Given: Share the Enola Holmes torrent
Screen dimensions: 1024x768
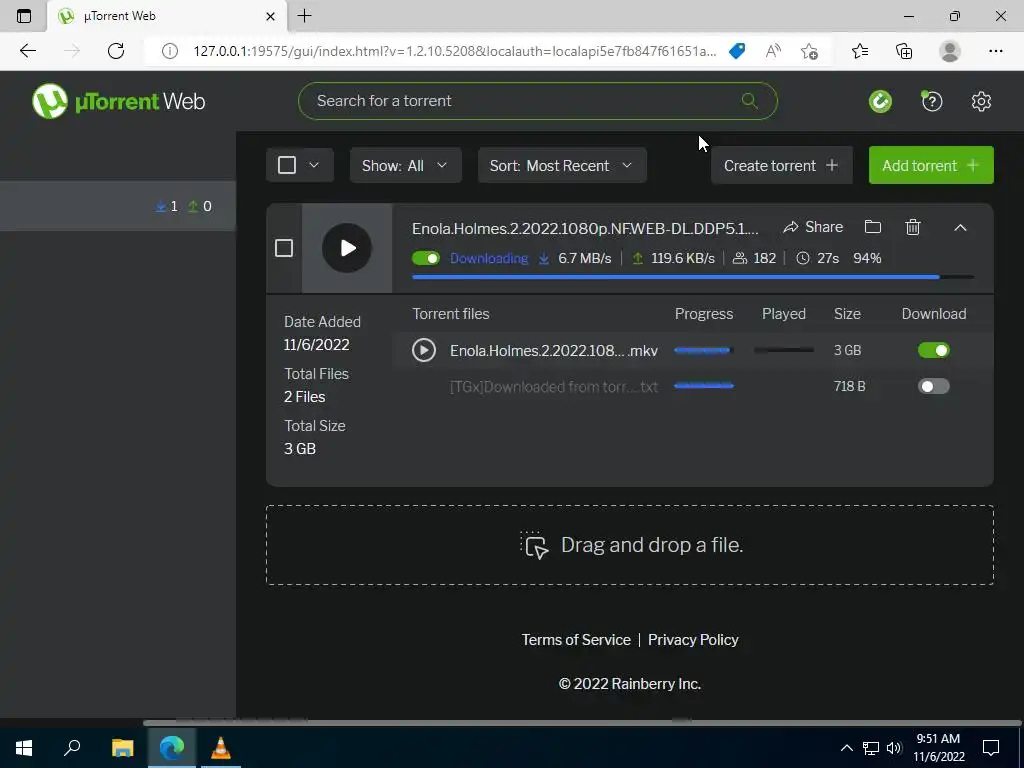Looking at the screenshot, I should 813,227.
